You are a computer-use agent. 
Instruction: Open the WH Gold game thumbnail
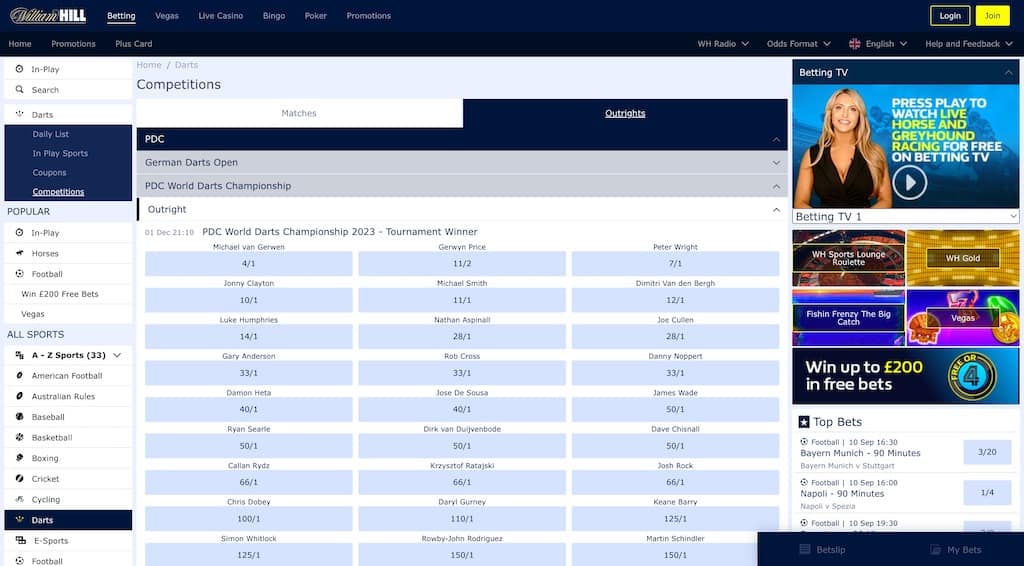click(x=963, y=258)
